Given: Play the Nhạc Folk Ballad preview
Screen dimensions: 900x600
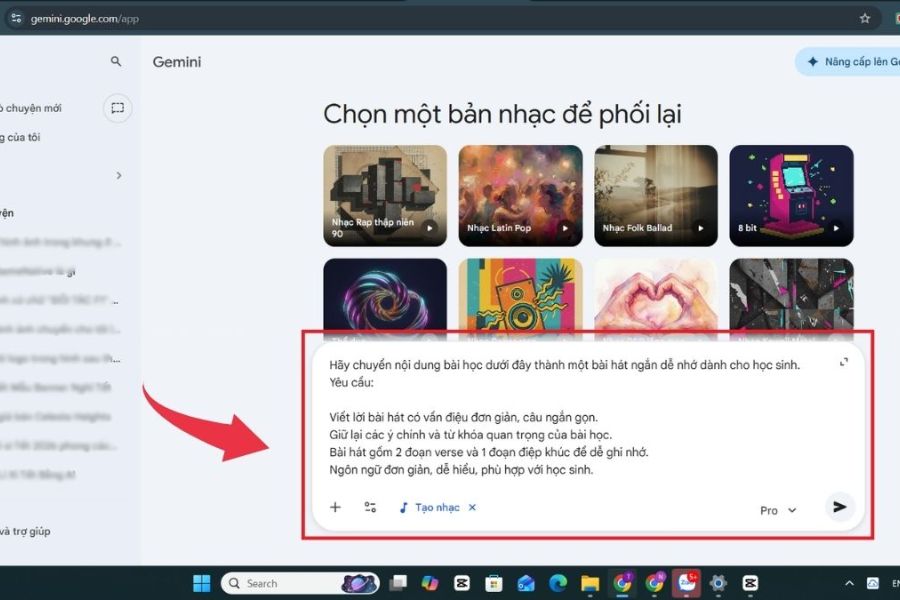Looking at the screenshot, I should (x=700, y=228).
